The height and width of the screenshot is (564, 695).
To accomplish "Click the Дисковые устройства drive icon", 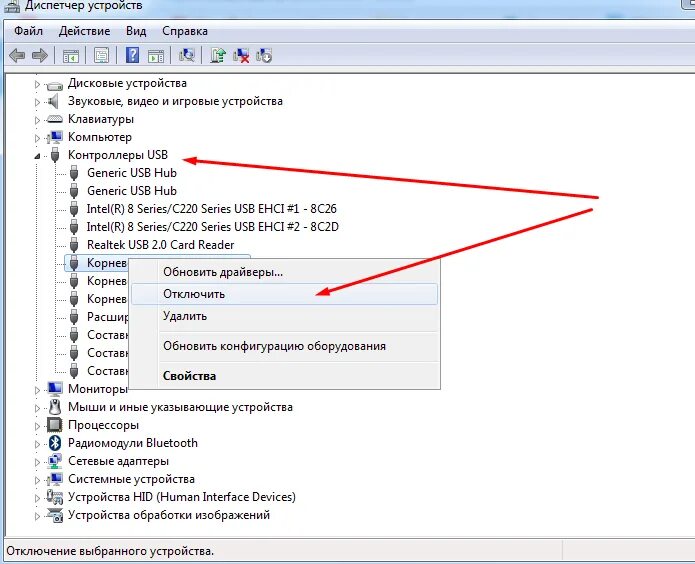I will [x=55, y=84].
